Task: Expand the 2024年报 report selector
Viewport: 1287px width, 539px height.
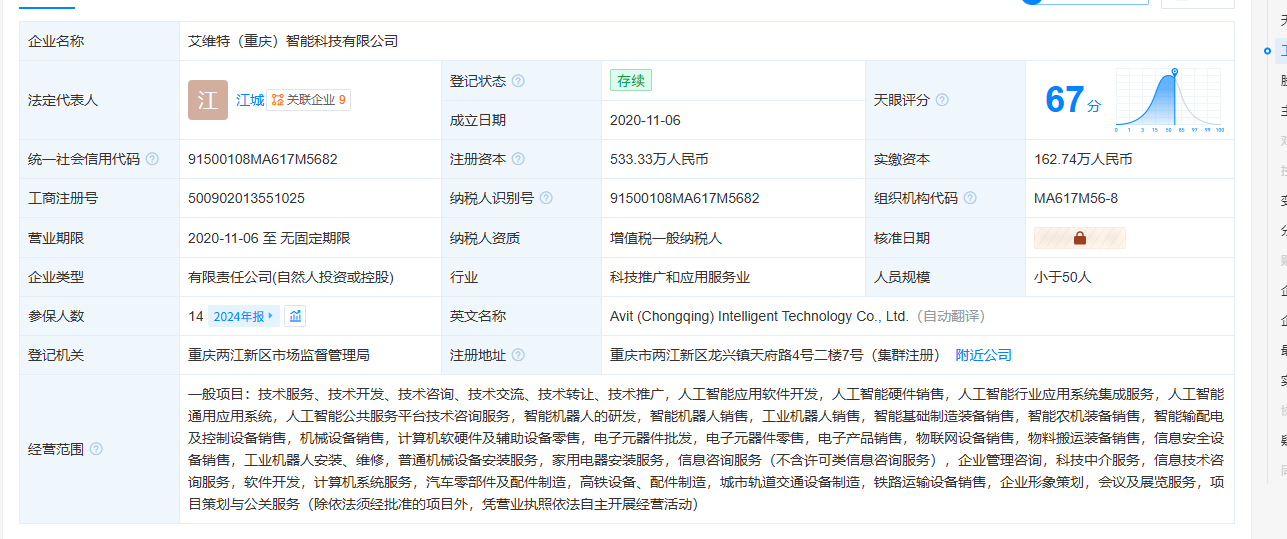Action: [244, 316]
